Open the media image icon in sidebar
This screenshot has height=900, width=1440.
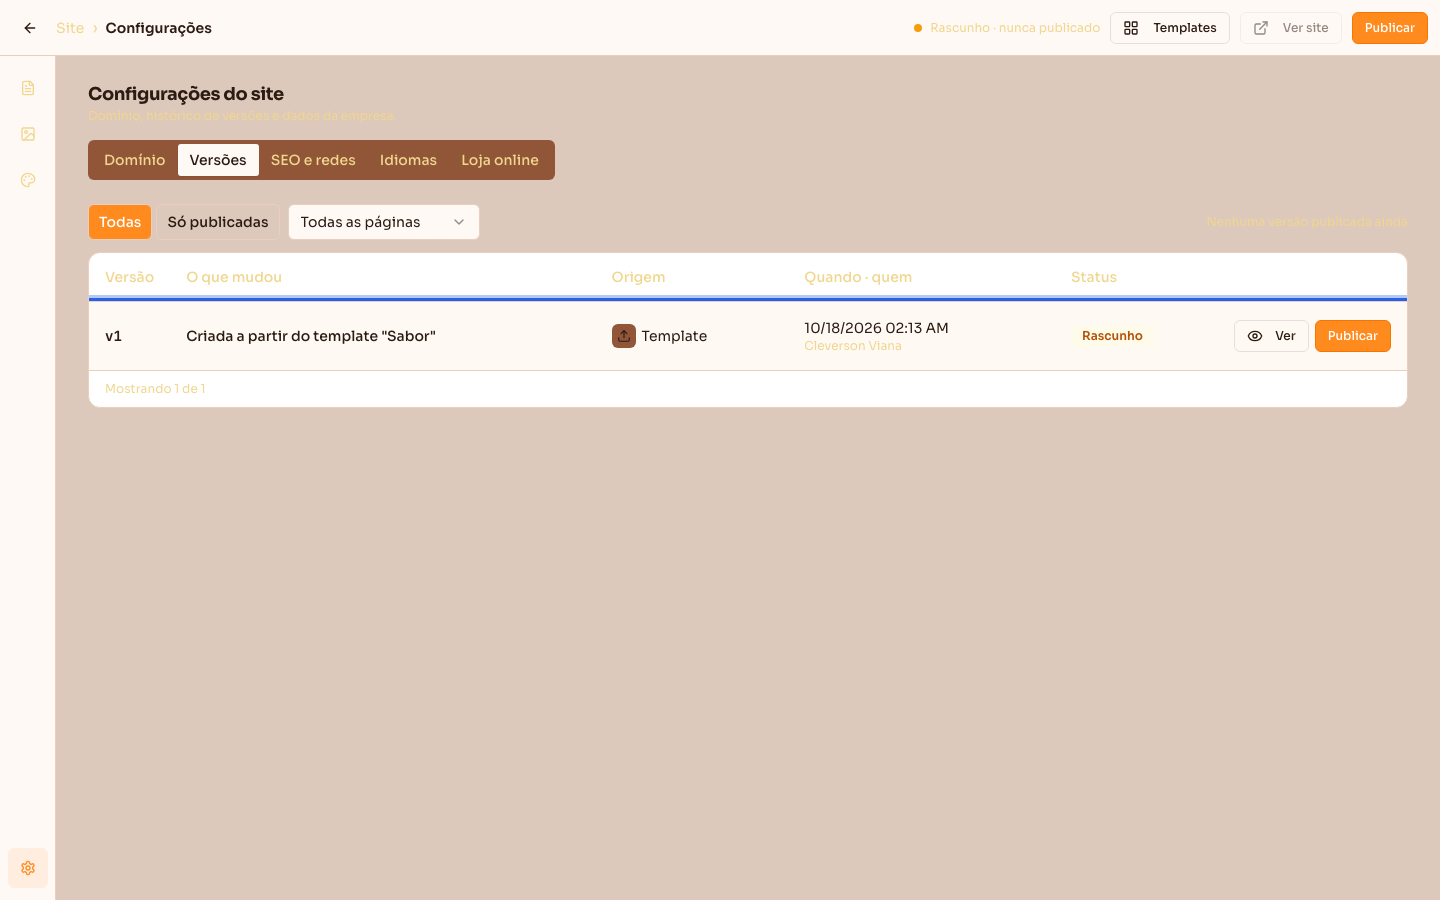click(x=28, y=134)
